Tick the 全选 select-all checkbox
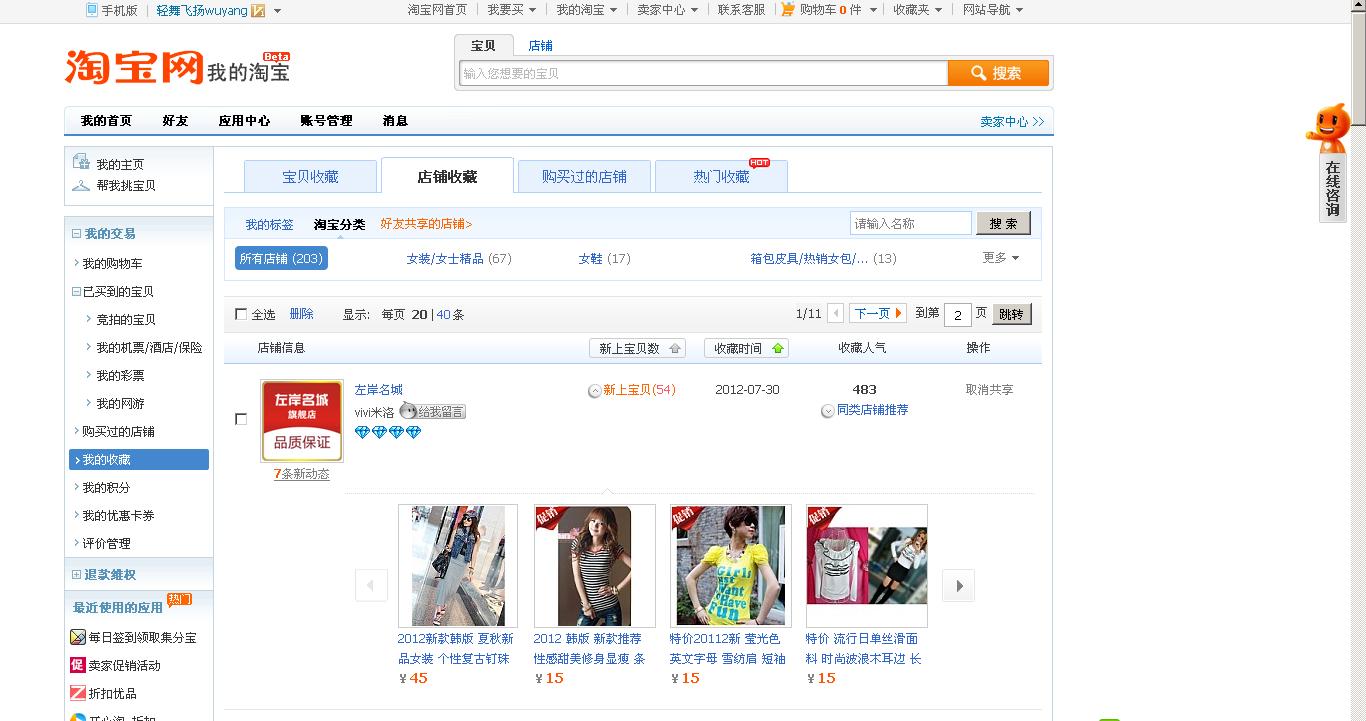This screenshot has width=1366, height=721. (241, 314)
